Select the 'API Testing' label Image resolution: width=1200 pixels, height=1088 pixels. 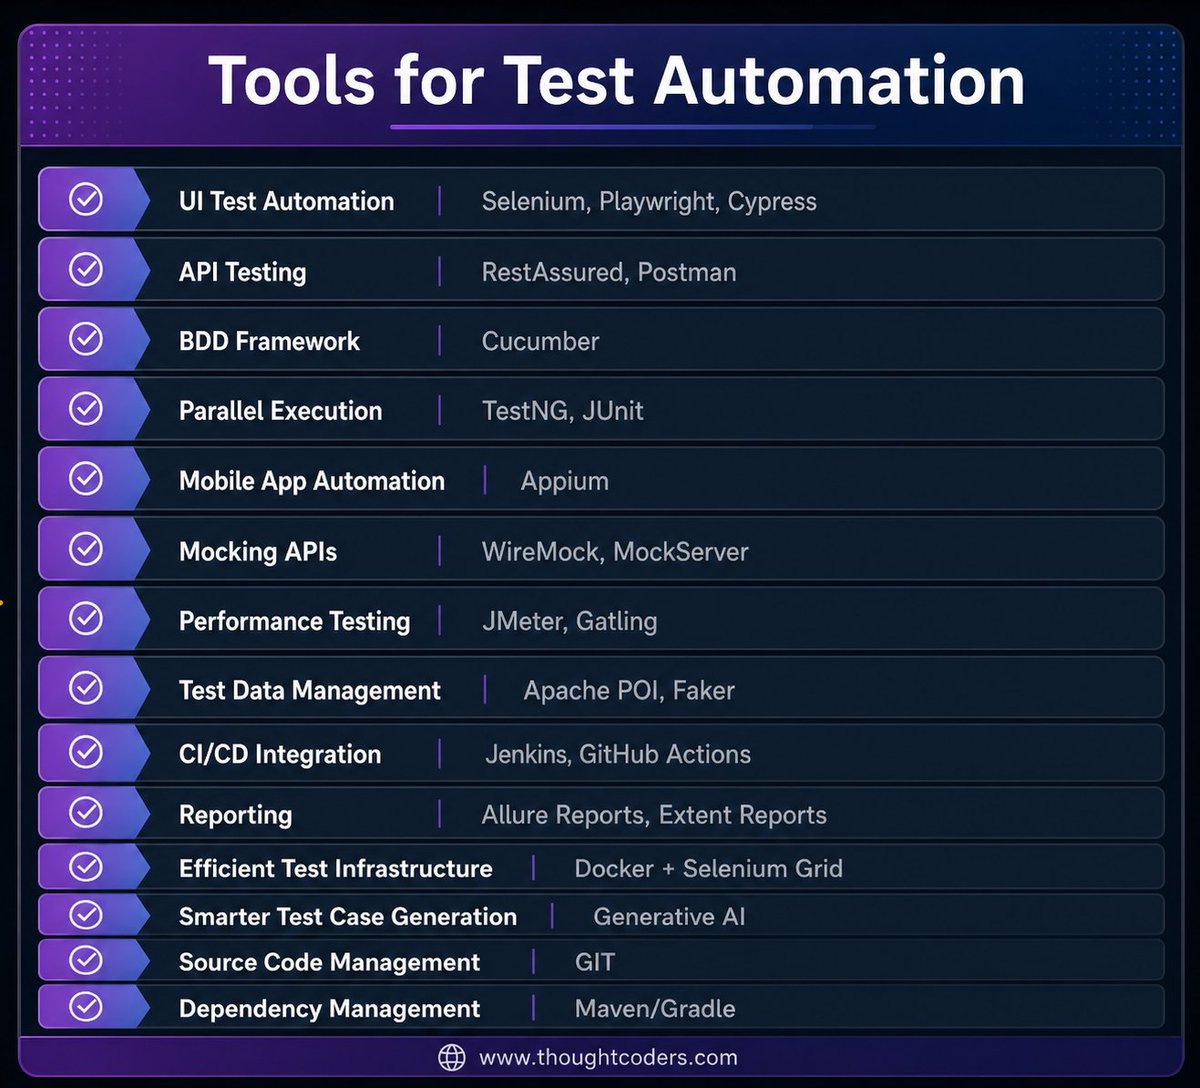pyautogui.click(x=242, y=272)
